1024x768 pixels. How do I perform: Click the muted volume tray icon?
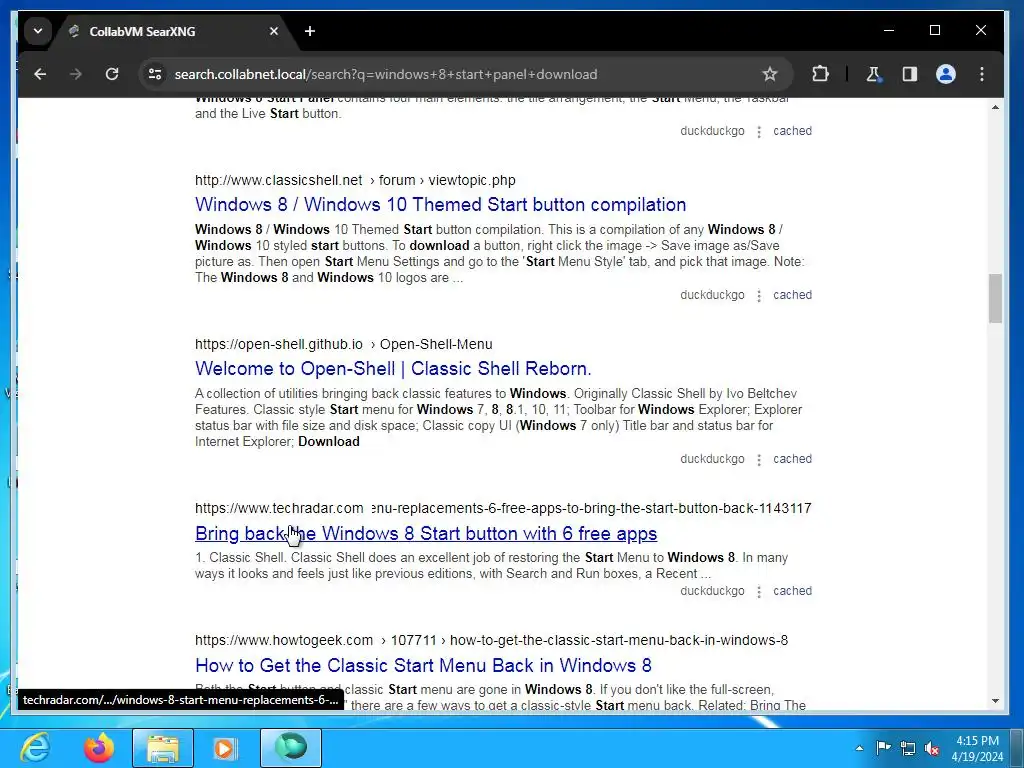(932, 748)
